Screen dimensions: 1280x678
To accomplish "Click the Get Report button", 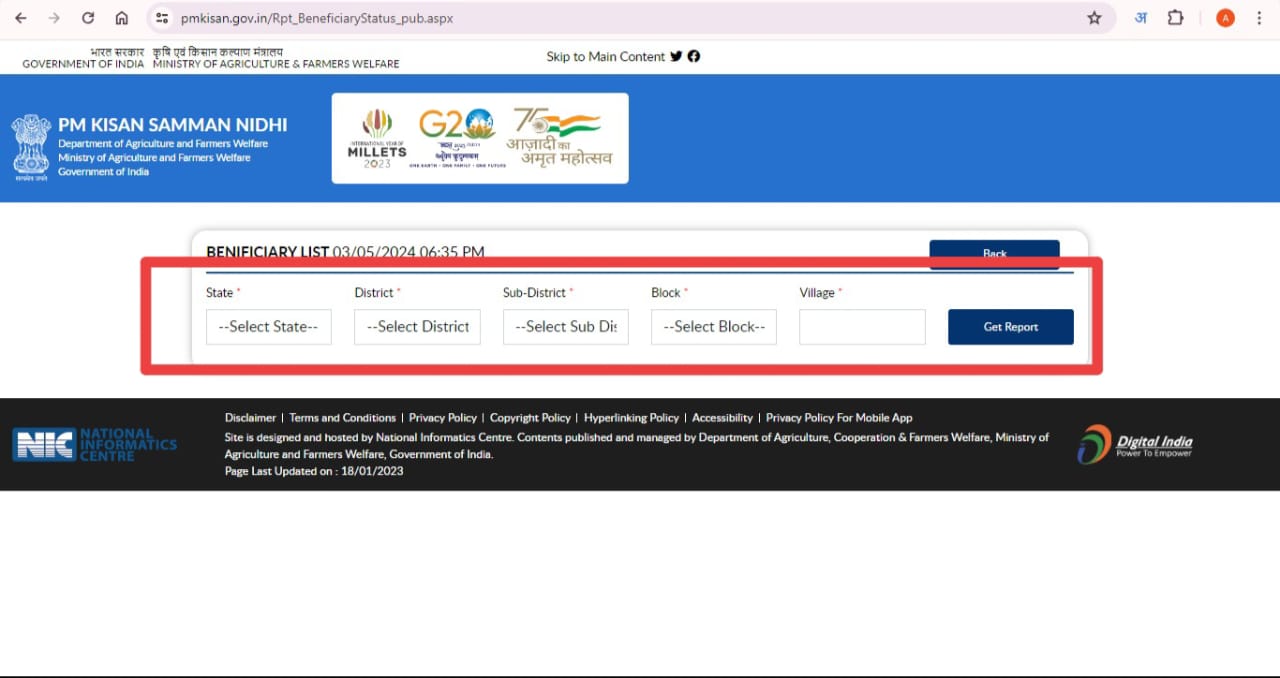I will (x=1011, y=327).
